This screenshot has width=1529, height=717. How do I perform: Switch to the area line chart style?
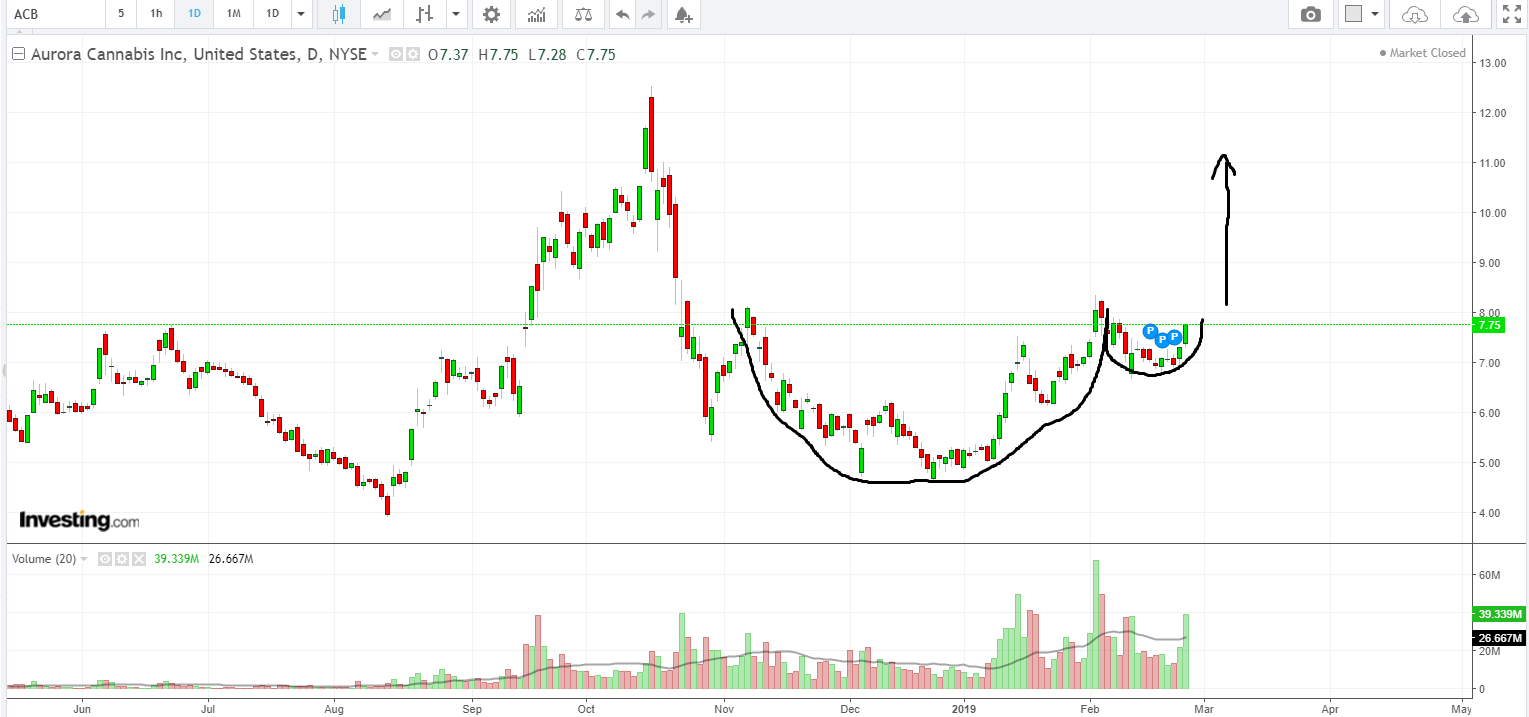tap(382, 14)
